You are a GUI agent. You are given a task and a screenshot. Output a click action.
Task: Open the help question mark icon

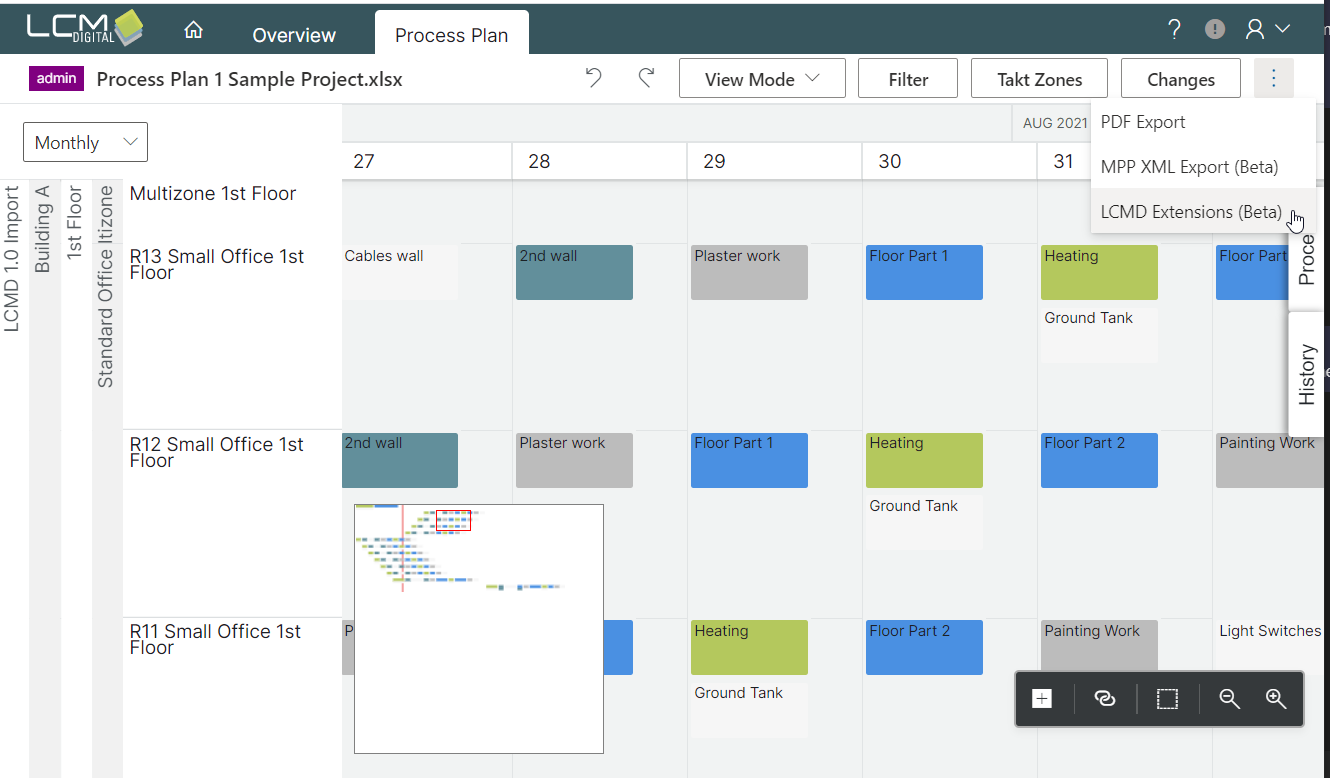point(1175,30)
